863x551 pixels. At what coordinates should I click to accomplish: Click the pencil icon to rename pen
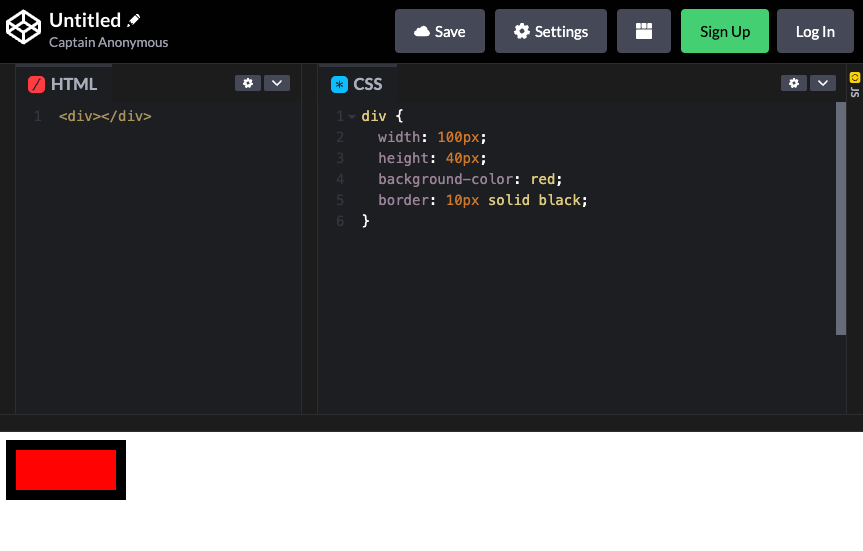click(x=134, y=20)
